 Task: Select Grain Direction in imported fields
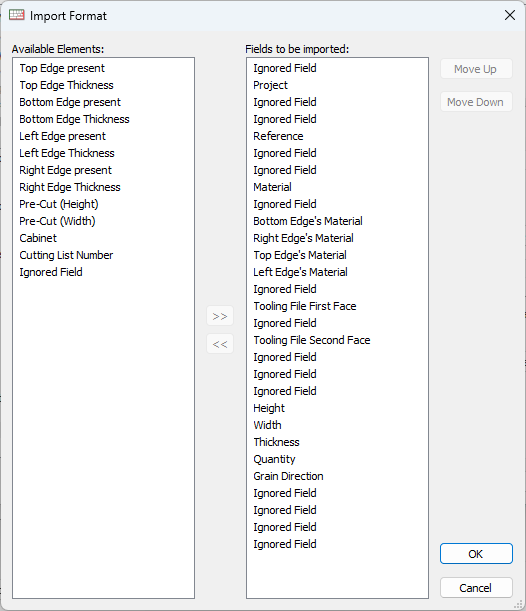[x=288, y=476]
